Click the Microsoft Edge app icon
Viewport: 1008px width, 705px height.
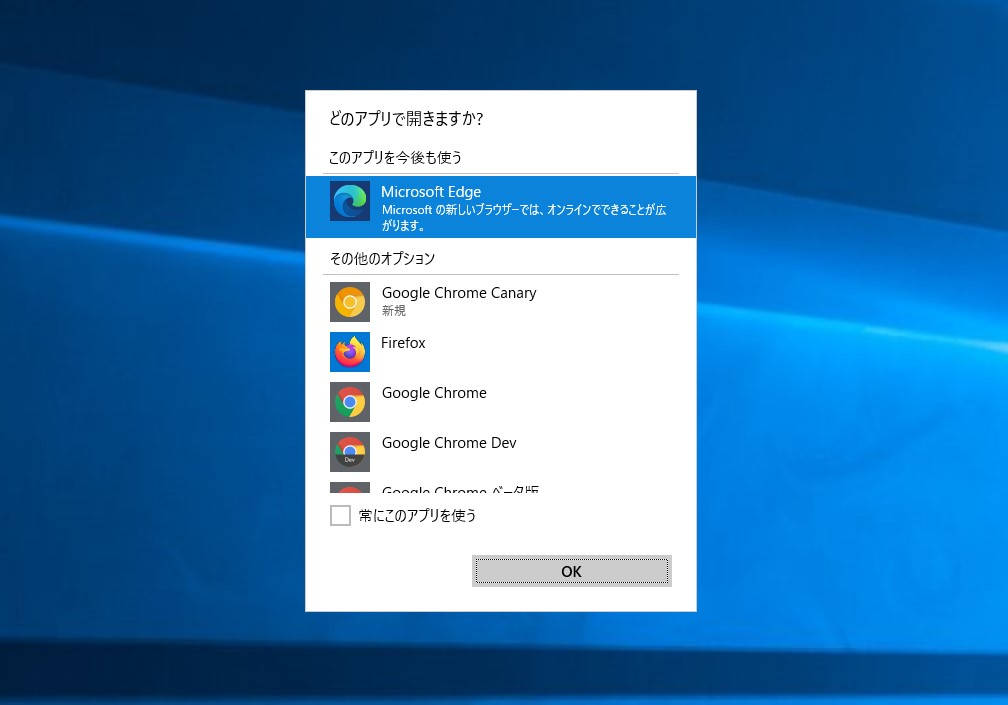click(x=349, y=200)
